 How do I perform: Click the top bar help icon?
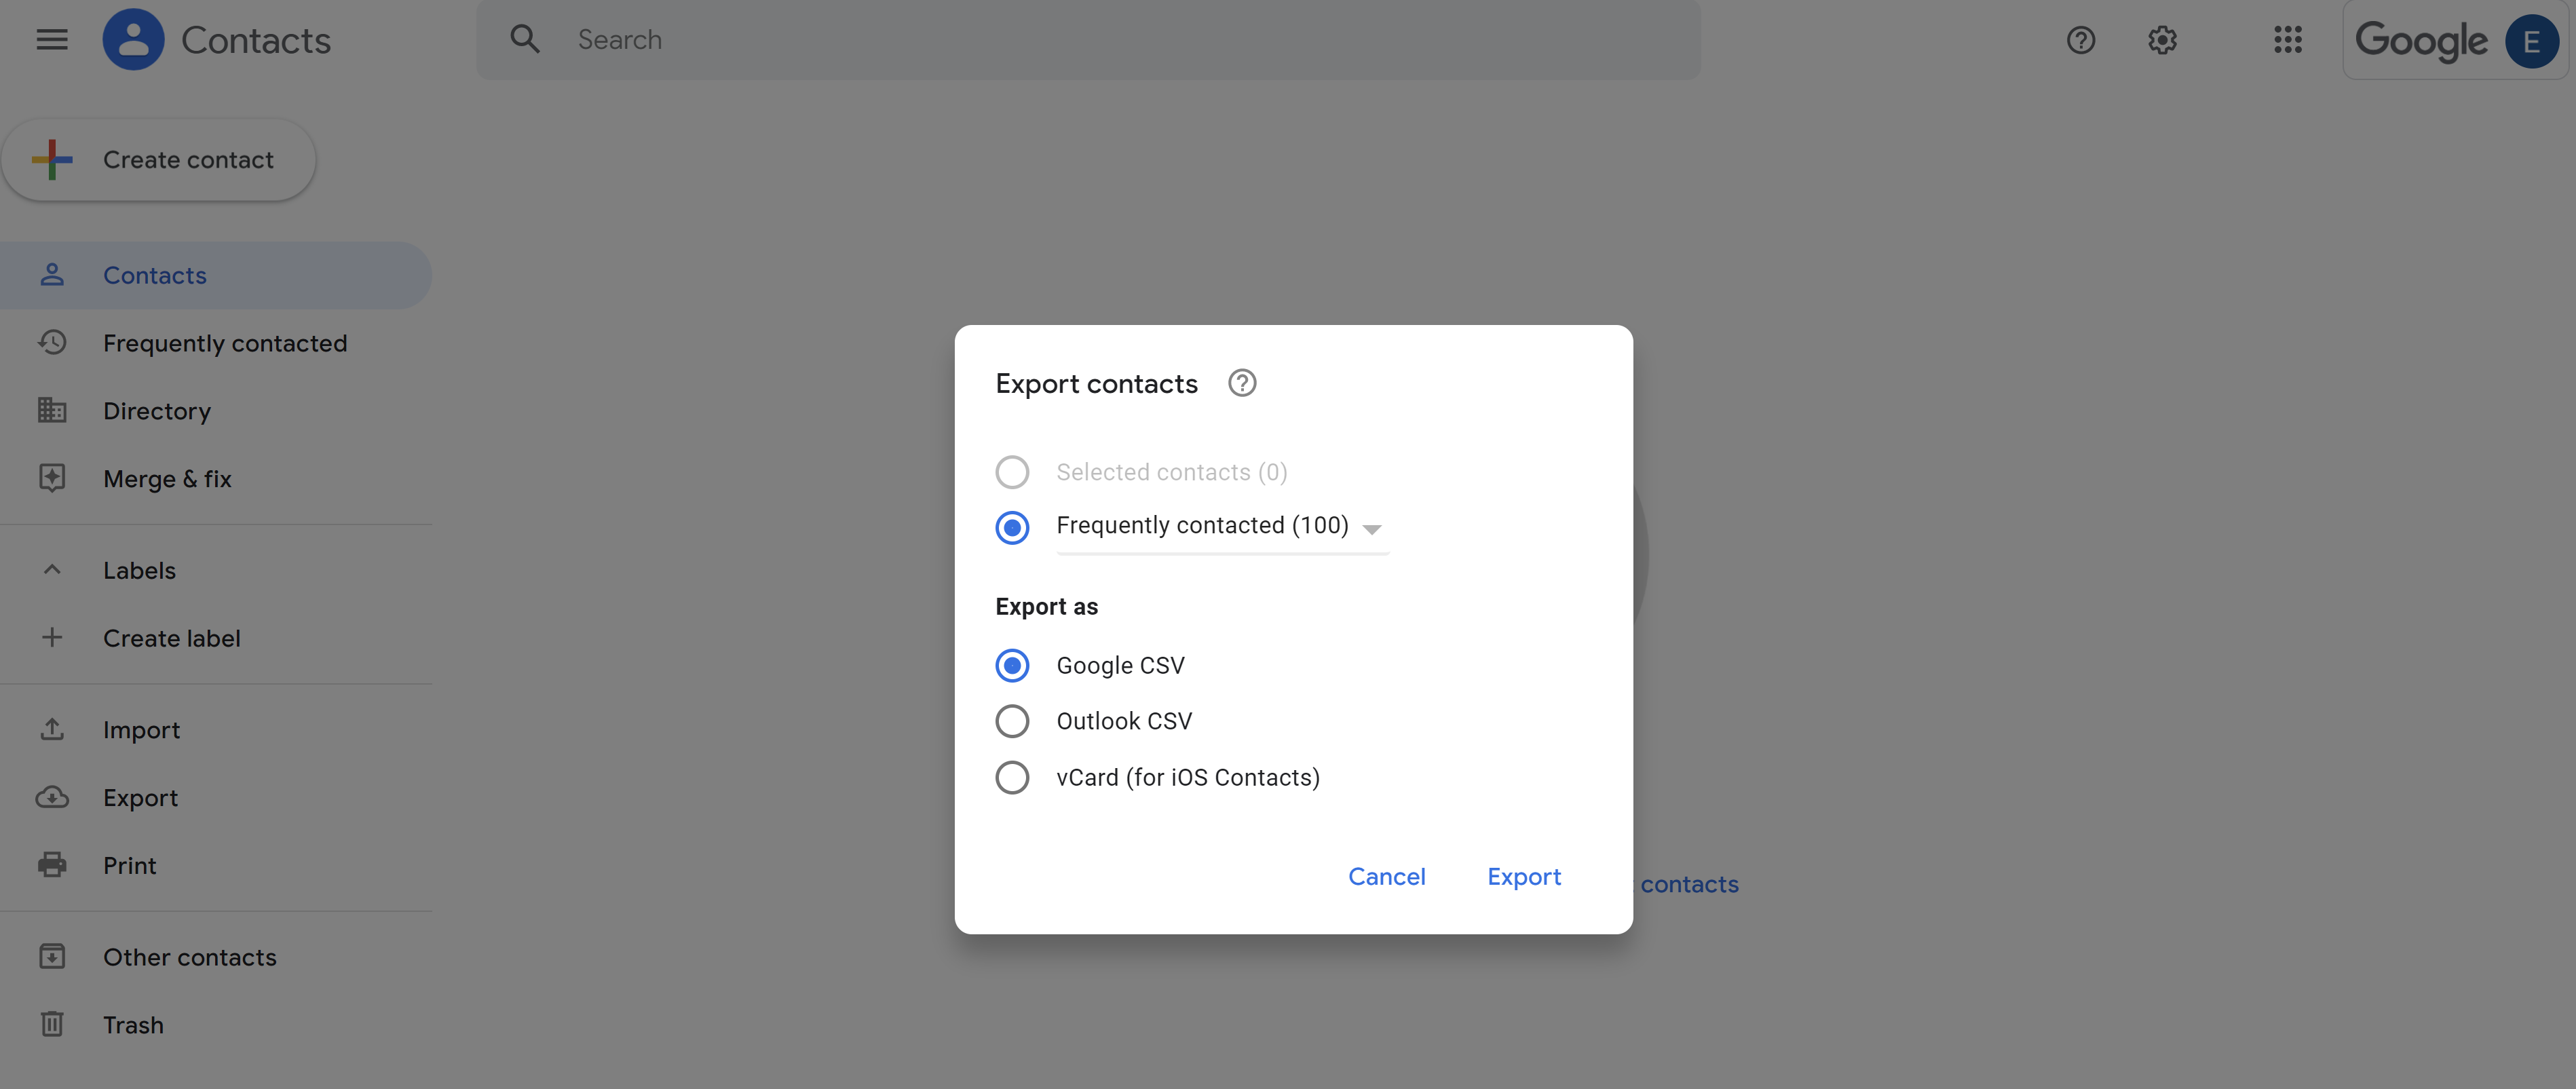(x=2080, y=40)
